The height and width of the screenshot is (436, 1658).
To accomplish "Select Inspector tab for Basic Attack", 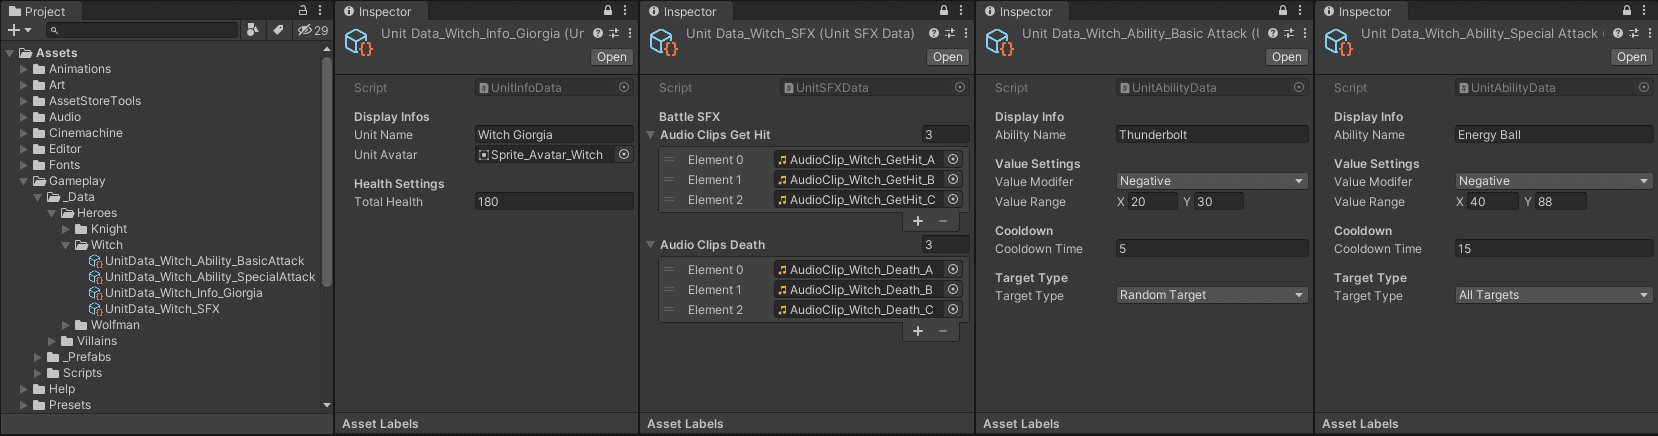I will 1018,11.
